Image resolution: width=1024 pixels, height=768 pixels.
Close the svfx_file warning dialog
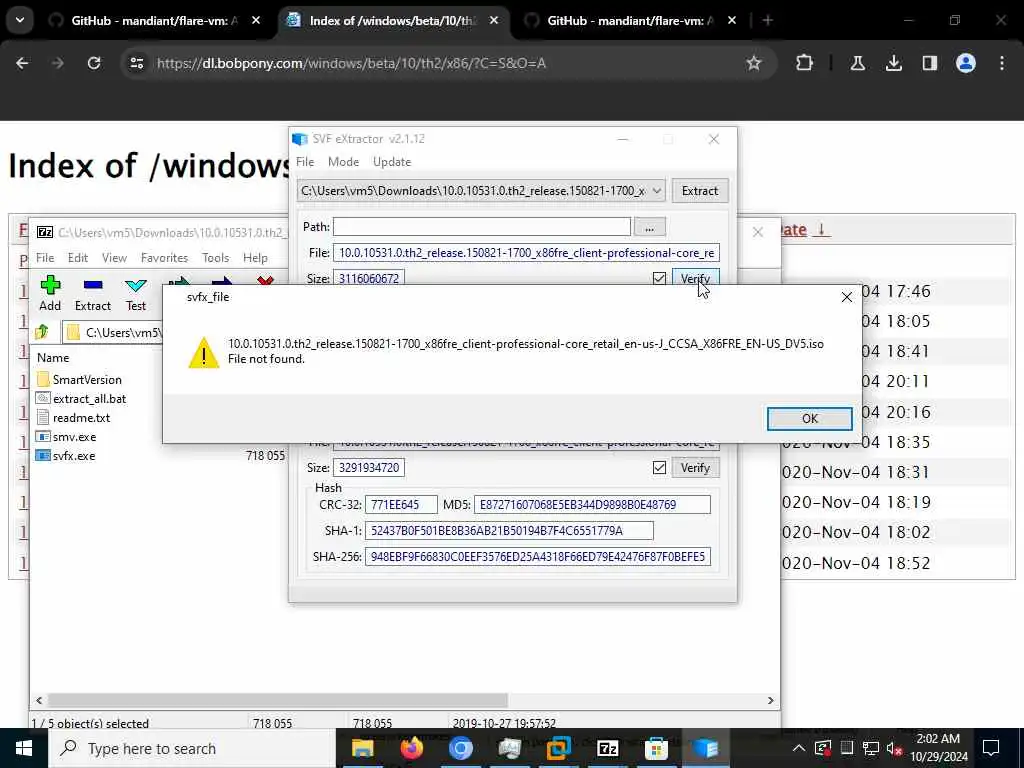coord(846,297)
